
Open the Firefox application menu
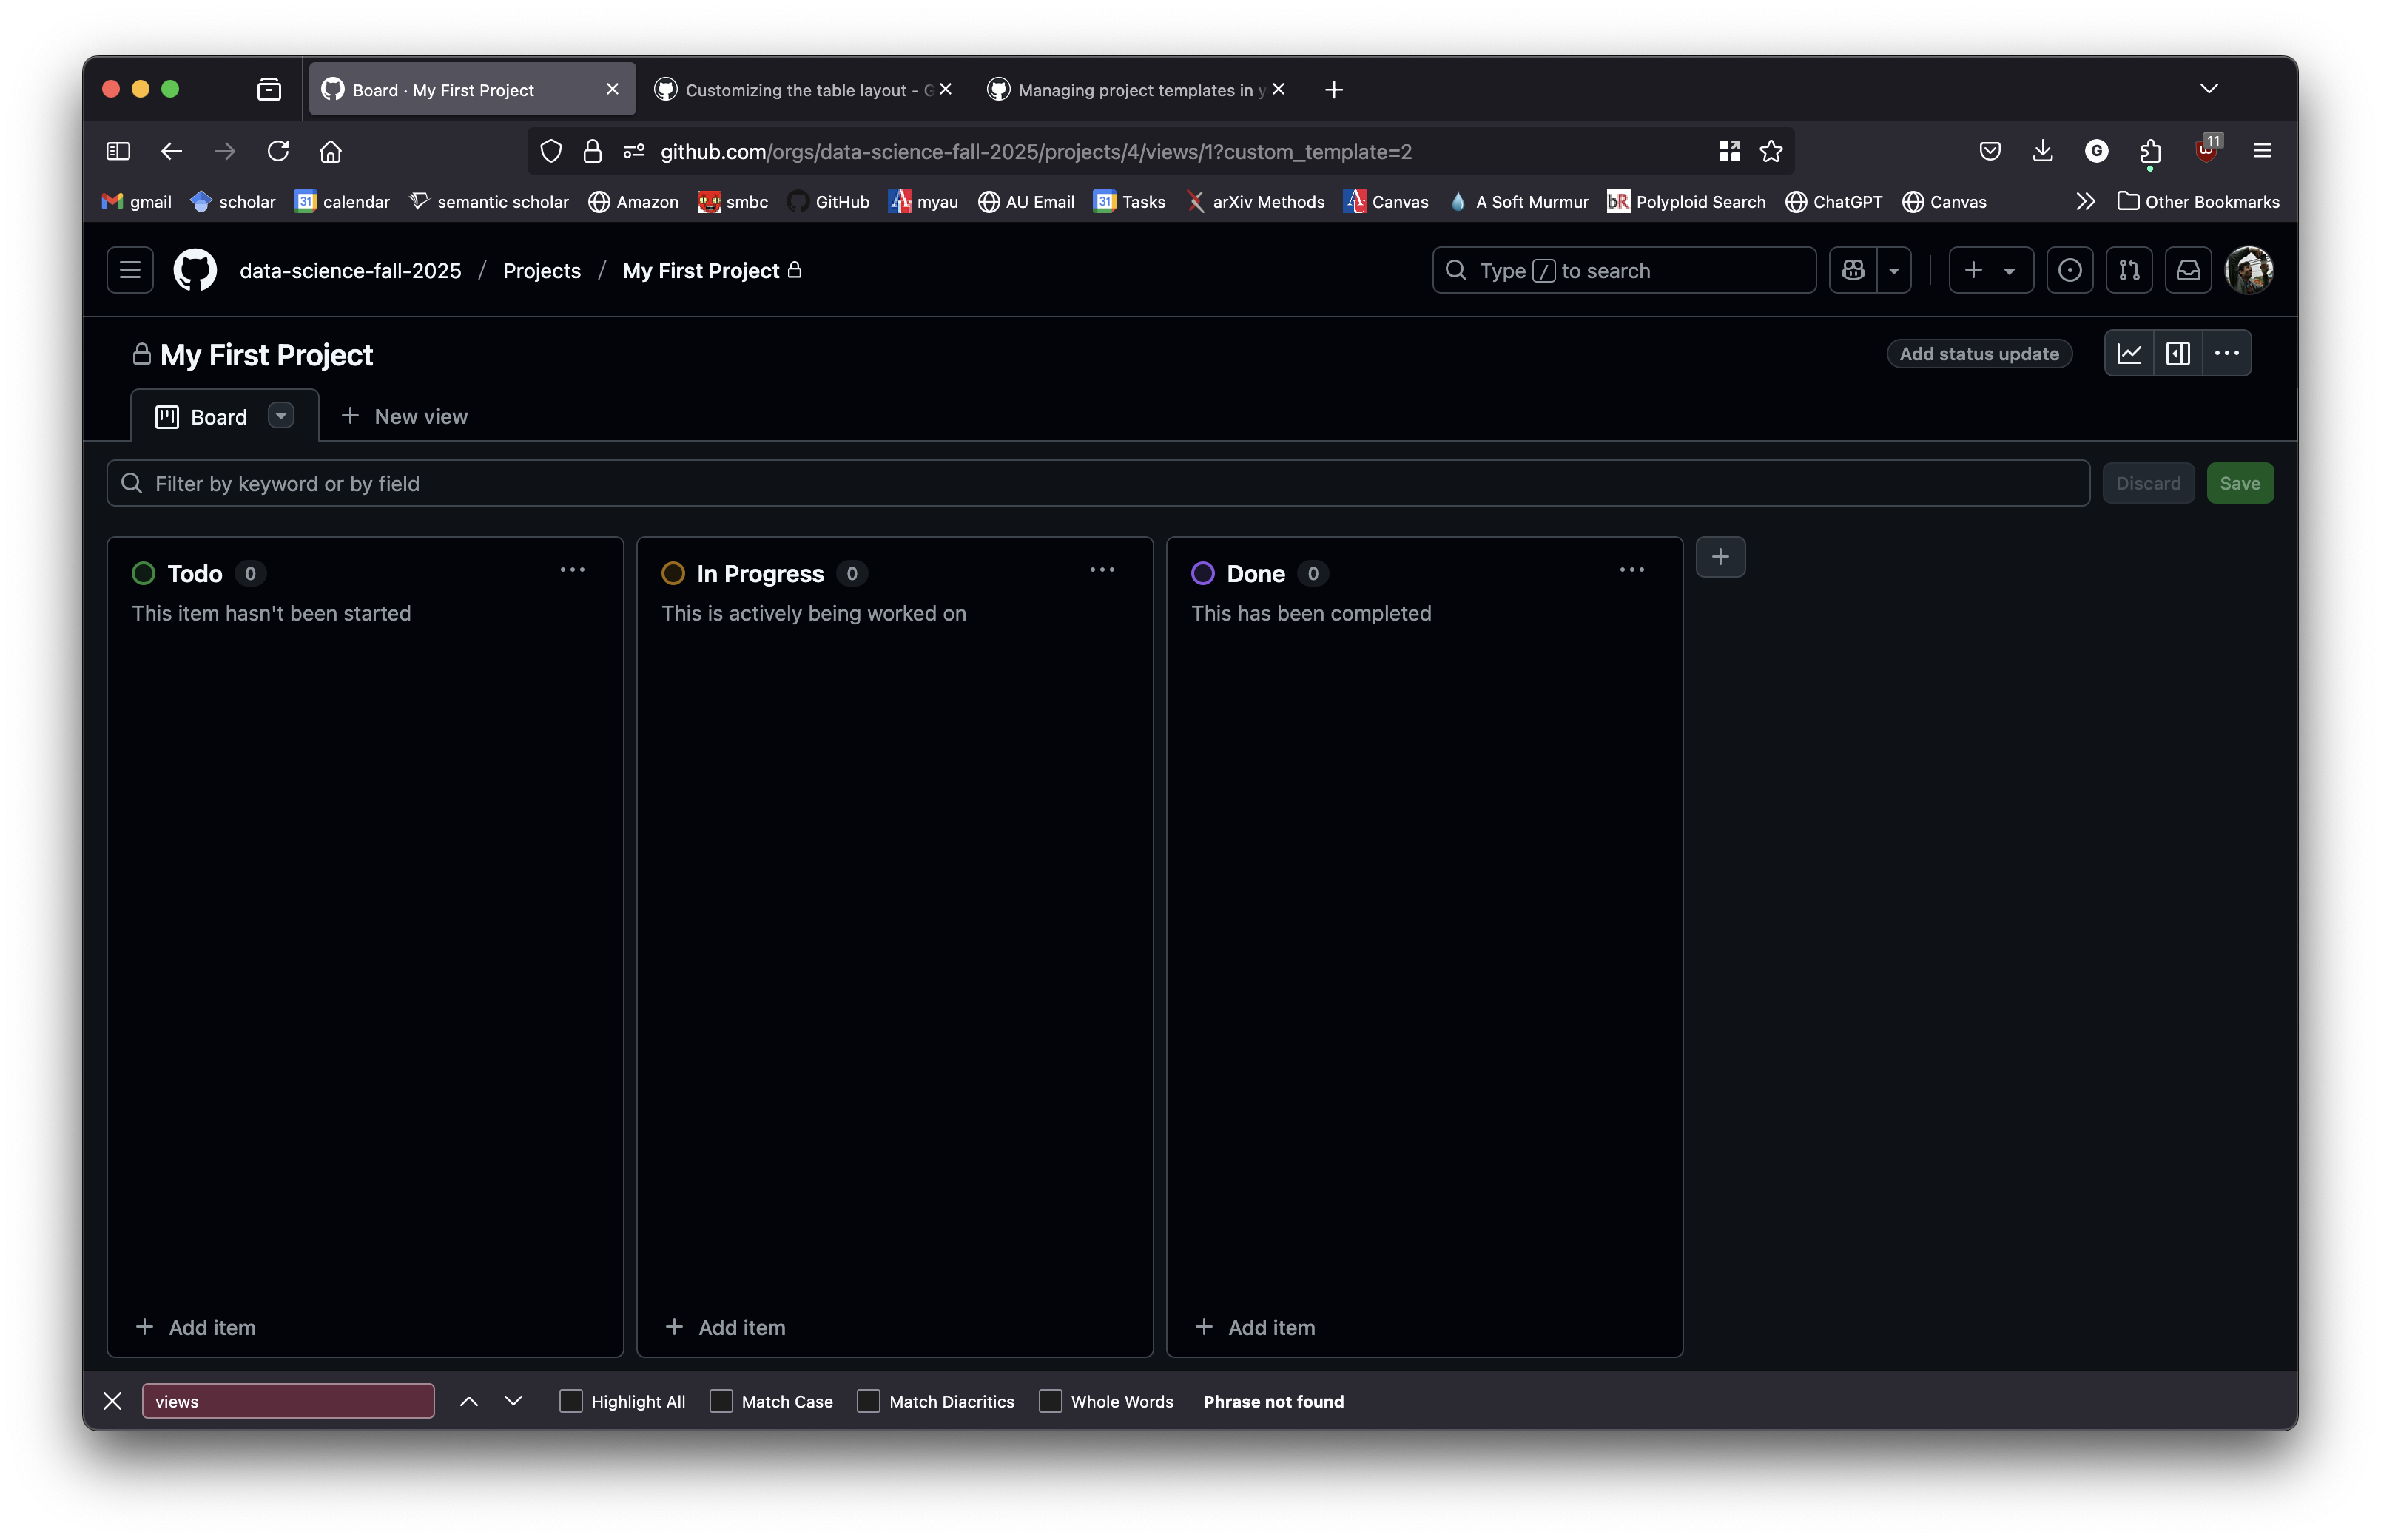point(2262,151)
